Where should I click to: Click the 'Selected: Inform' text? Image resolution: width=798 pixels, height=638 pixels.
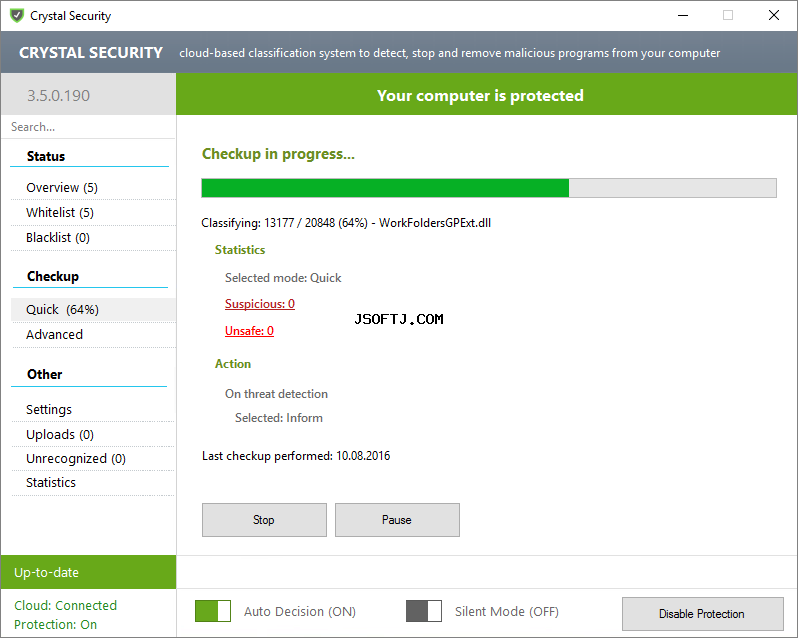(279, 418)
